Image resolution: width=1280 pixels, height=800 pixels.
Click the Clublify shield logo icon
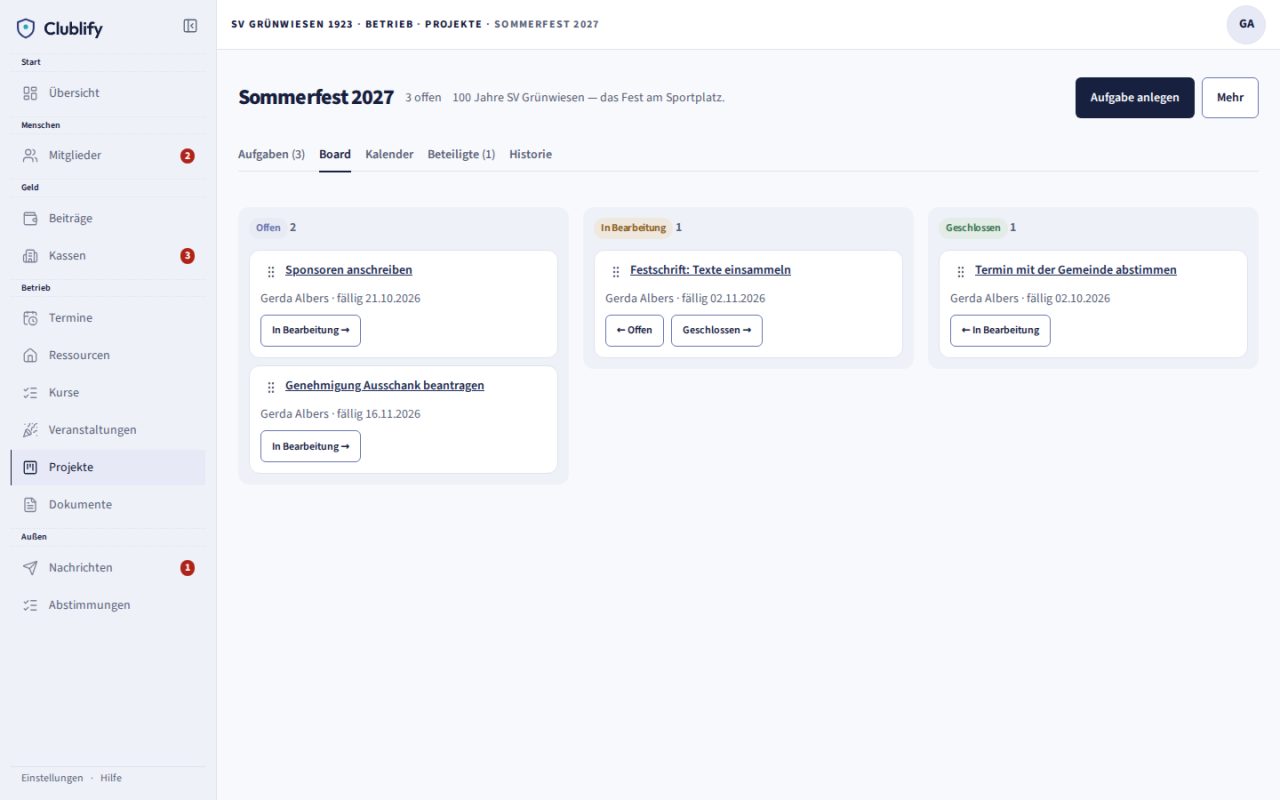pos(26,28)
